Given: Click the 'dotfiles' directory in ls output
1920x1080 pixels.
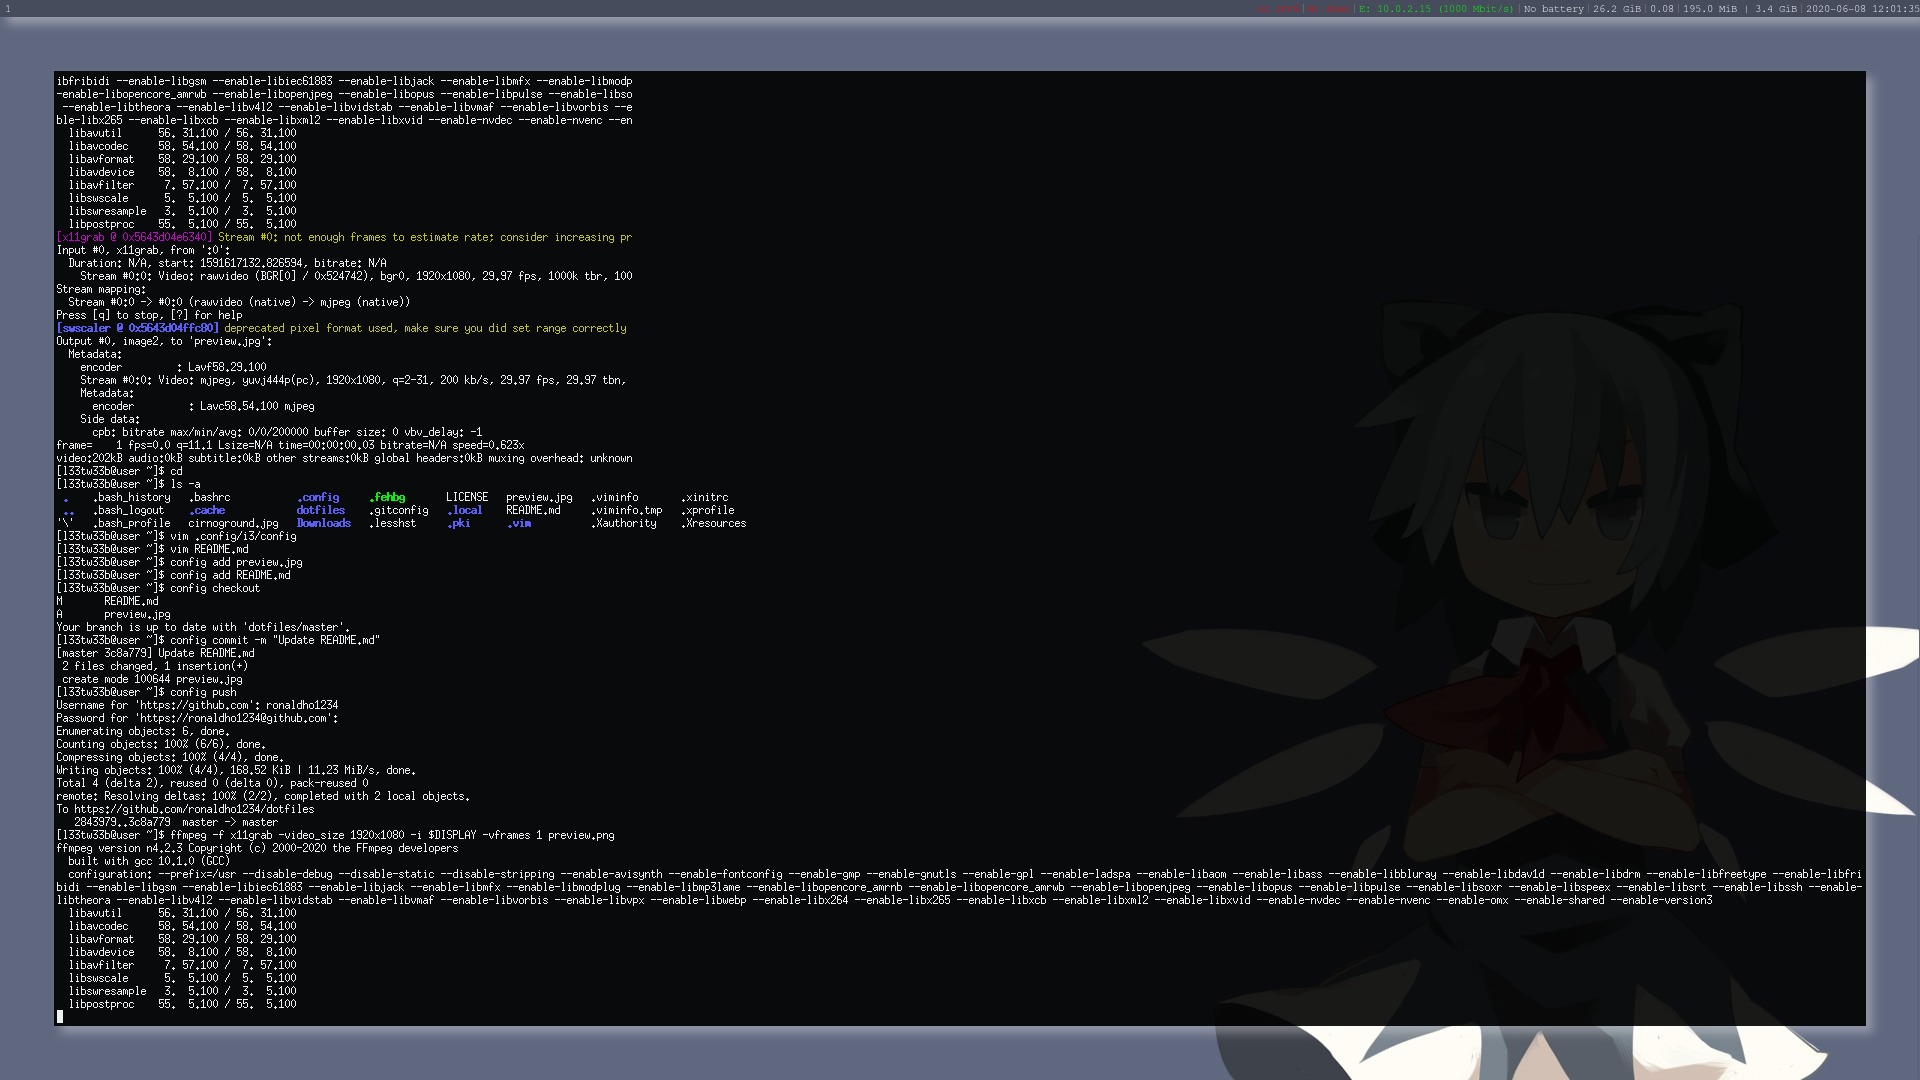Looking at the screenshot, I should click(x=320, y=510).
